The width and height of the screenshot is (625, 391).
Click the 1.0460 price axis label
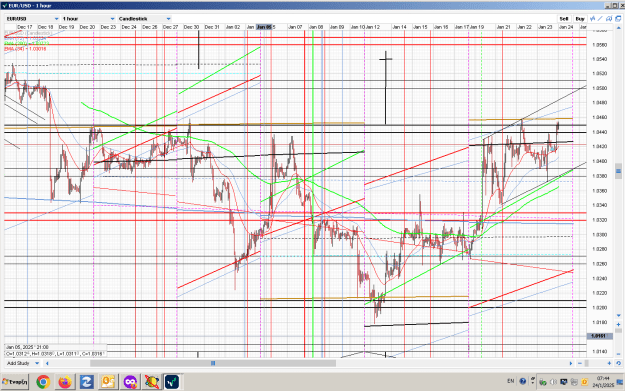[x=599, y=117]
